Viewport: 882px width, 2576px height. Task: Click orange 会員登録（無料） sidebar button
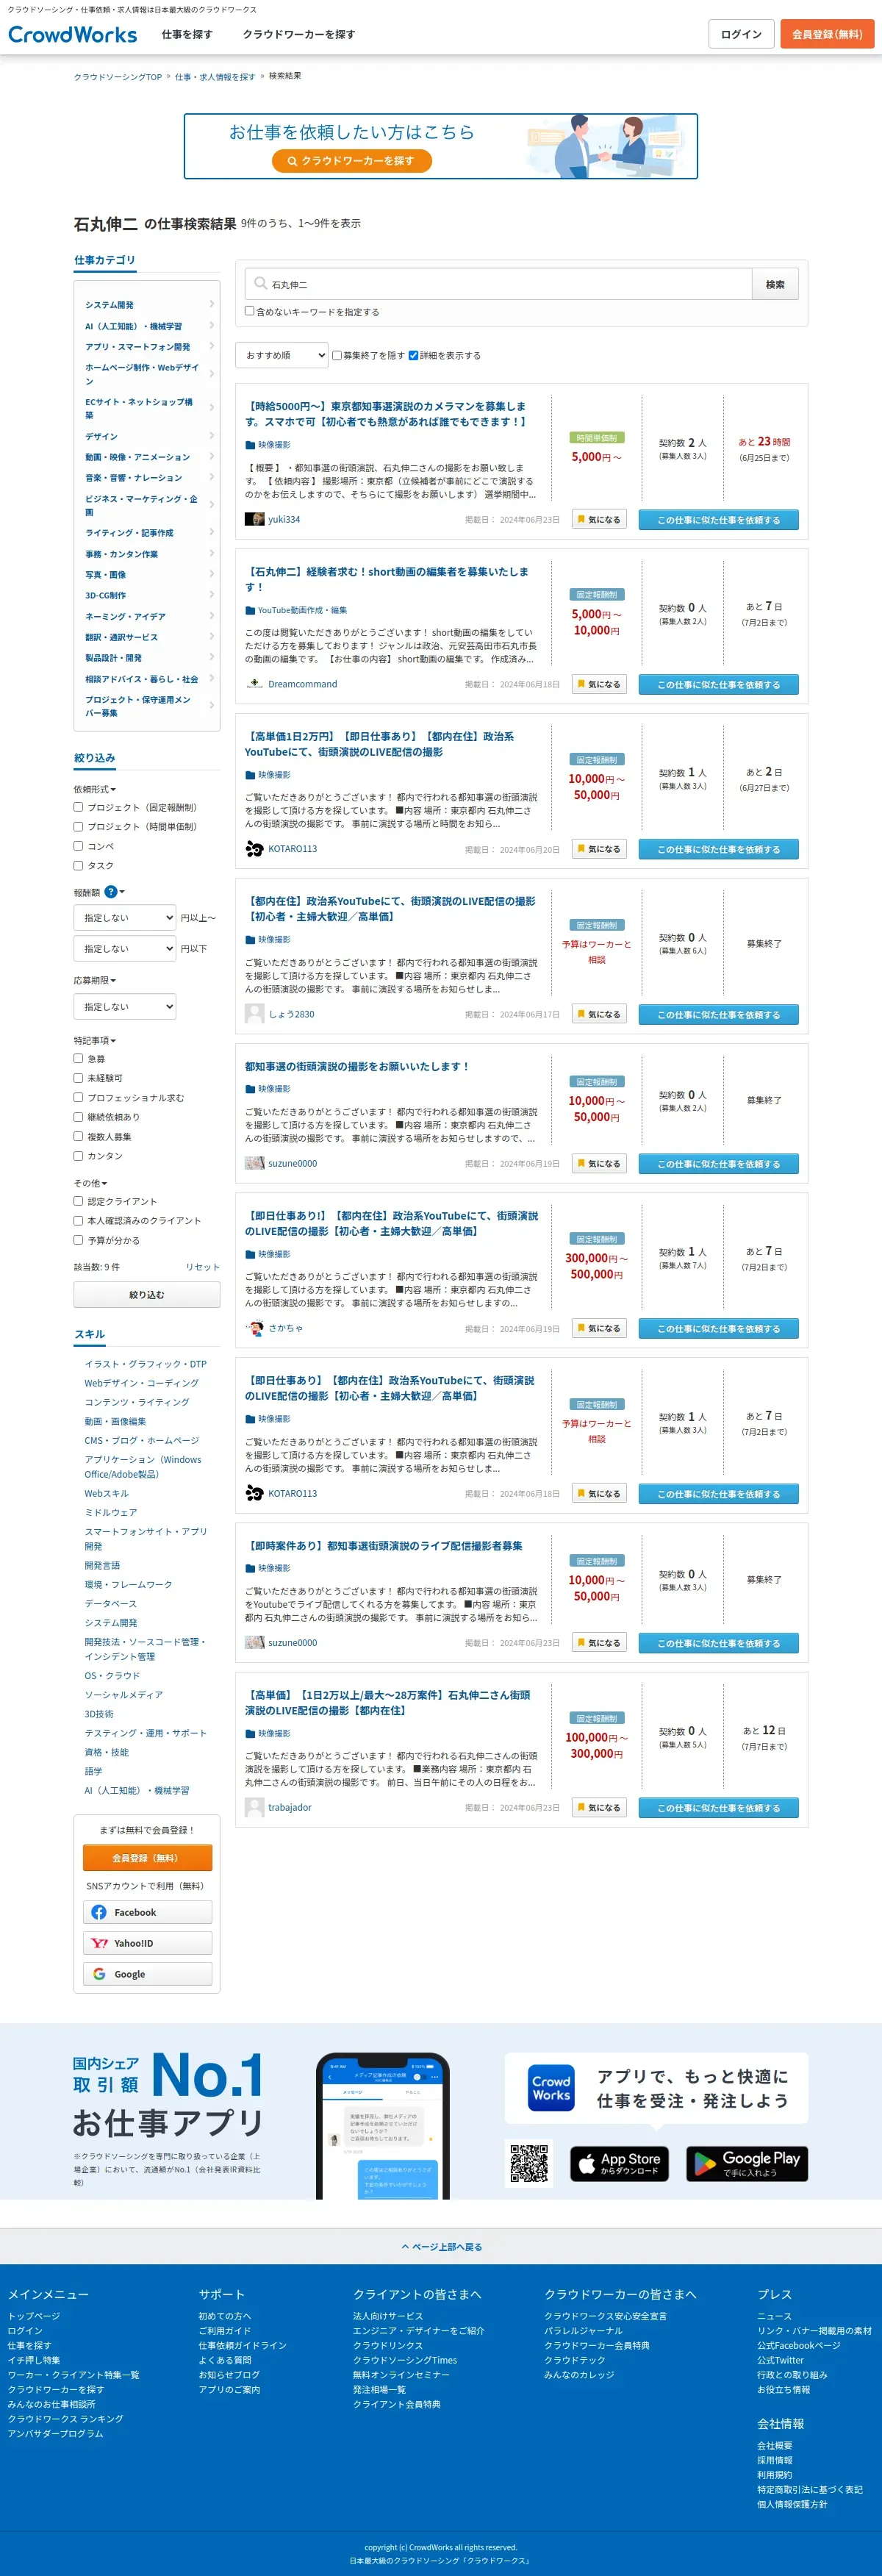147,1857
